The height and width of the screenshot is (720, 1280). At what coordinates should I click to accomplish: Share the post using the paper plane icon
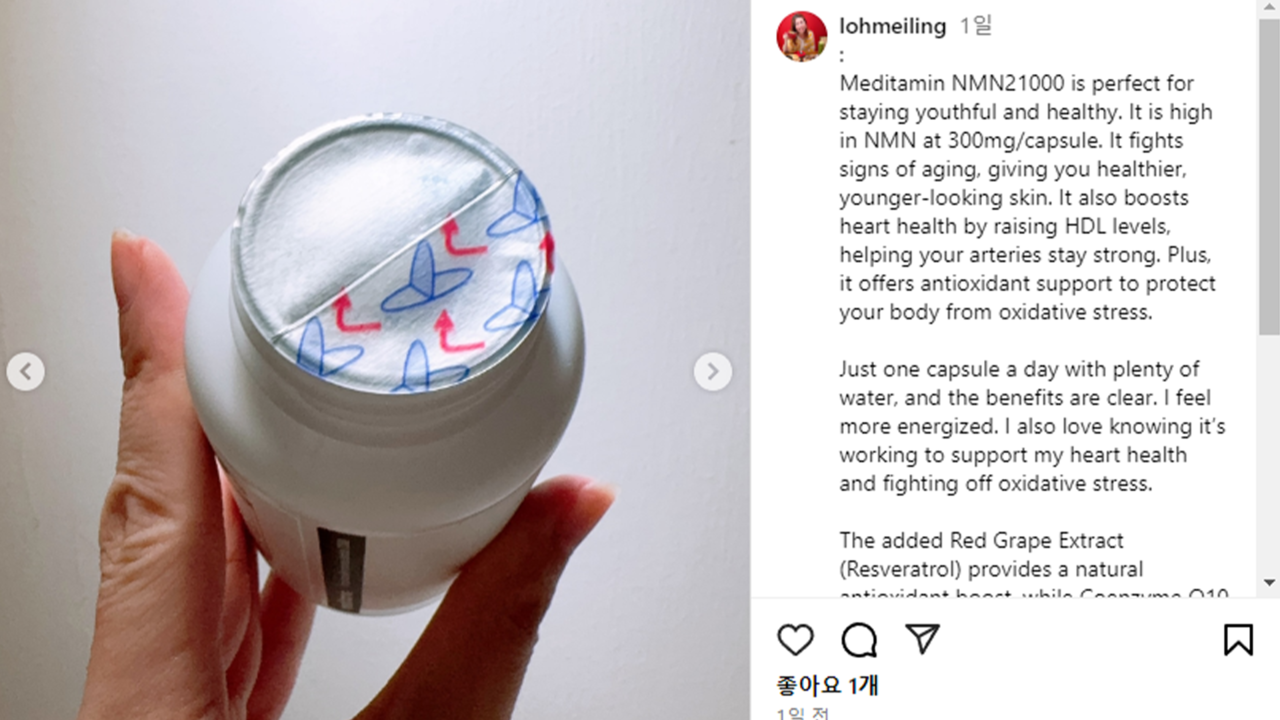click(x=922, y=640)
